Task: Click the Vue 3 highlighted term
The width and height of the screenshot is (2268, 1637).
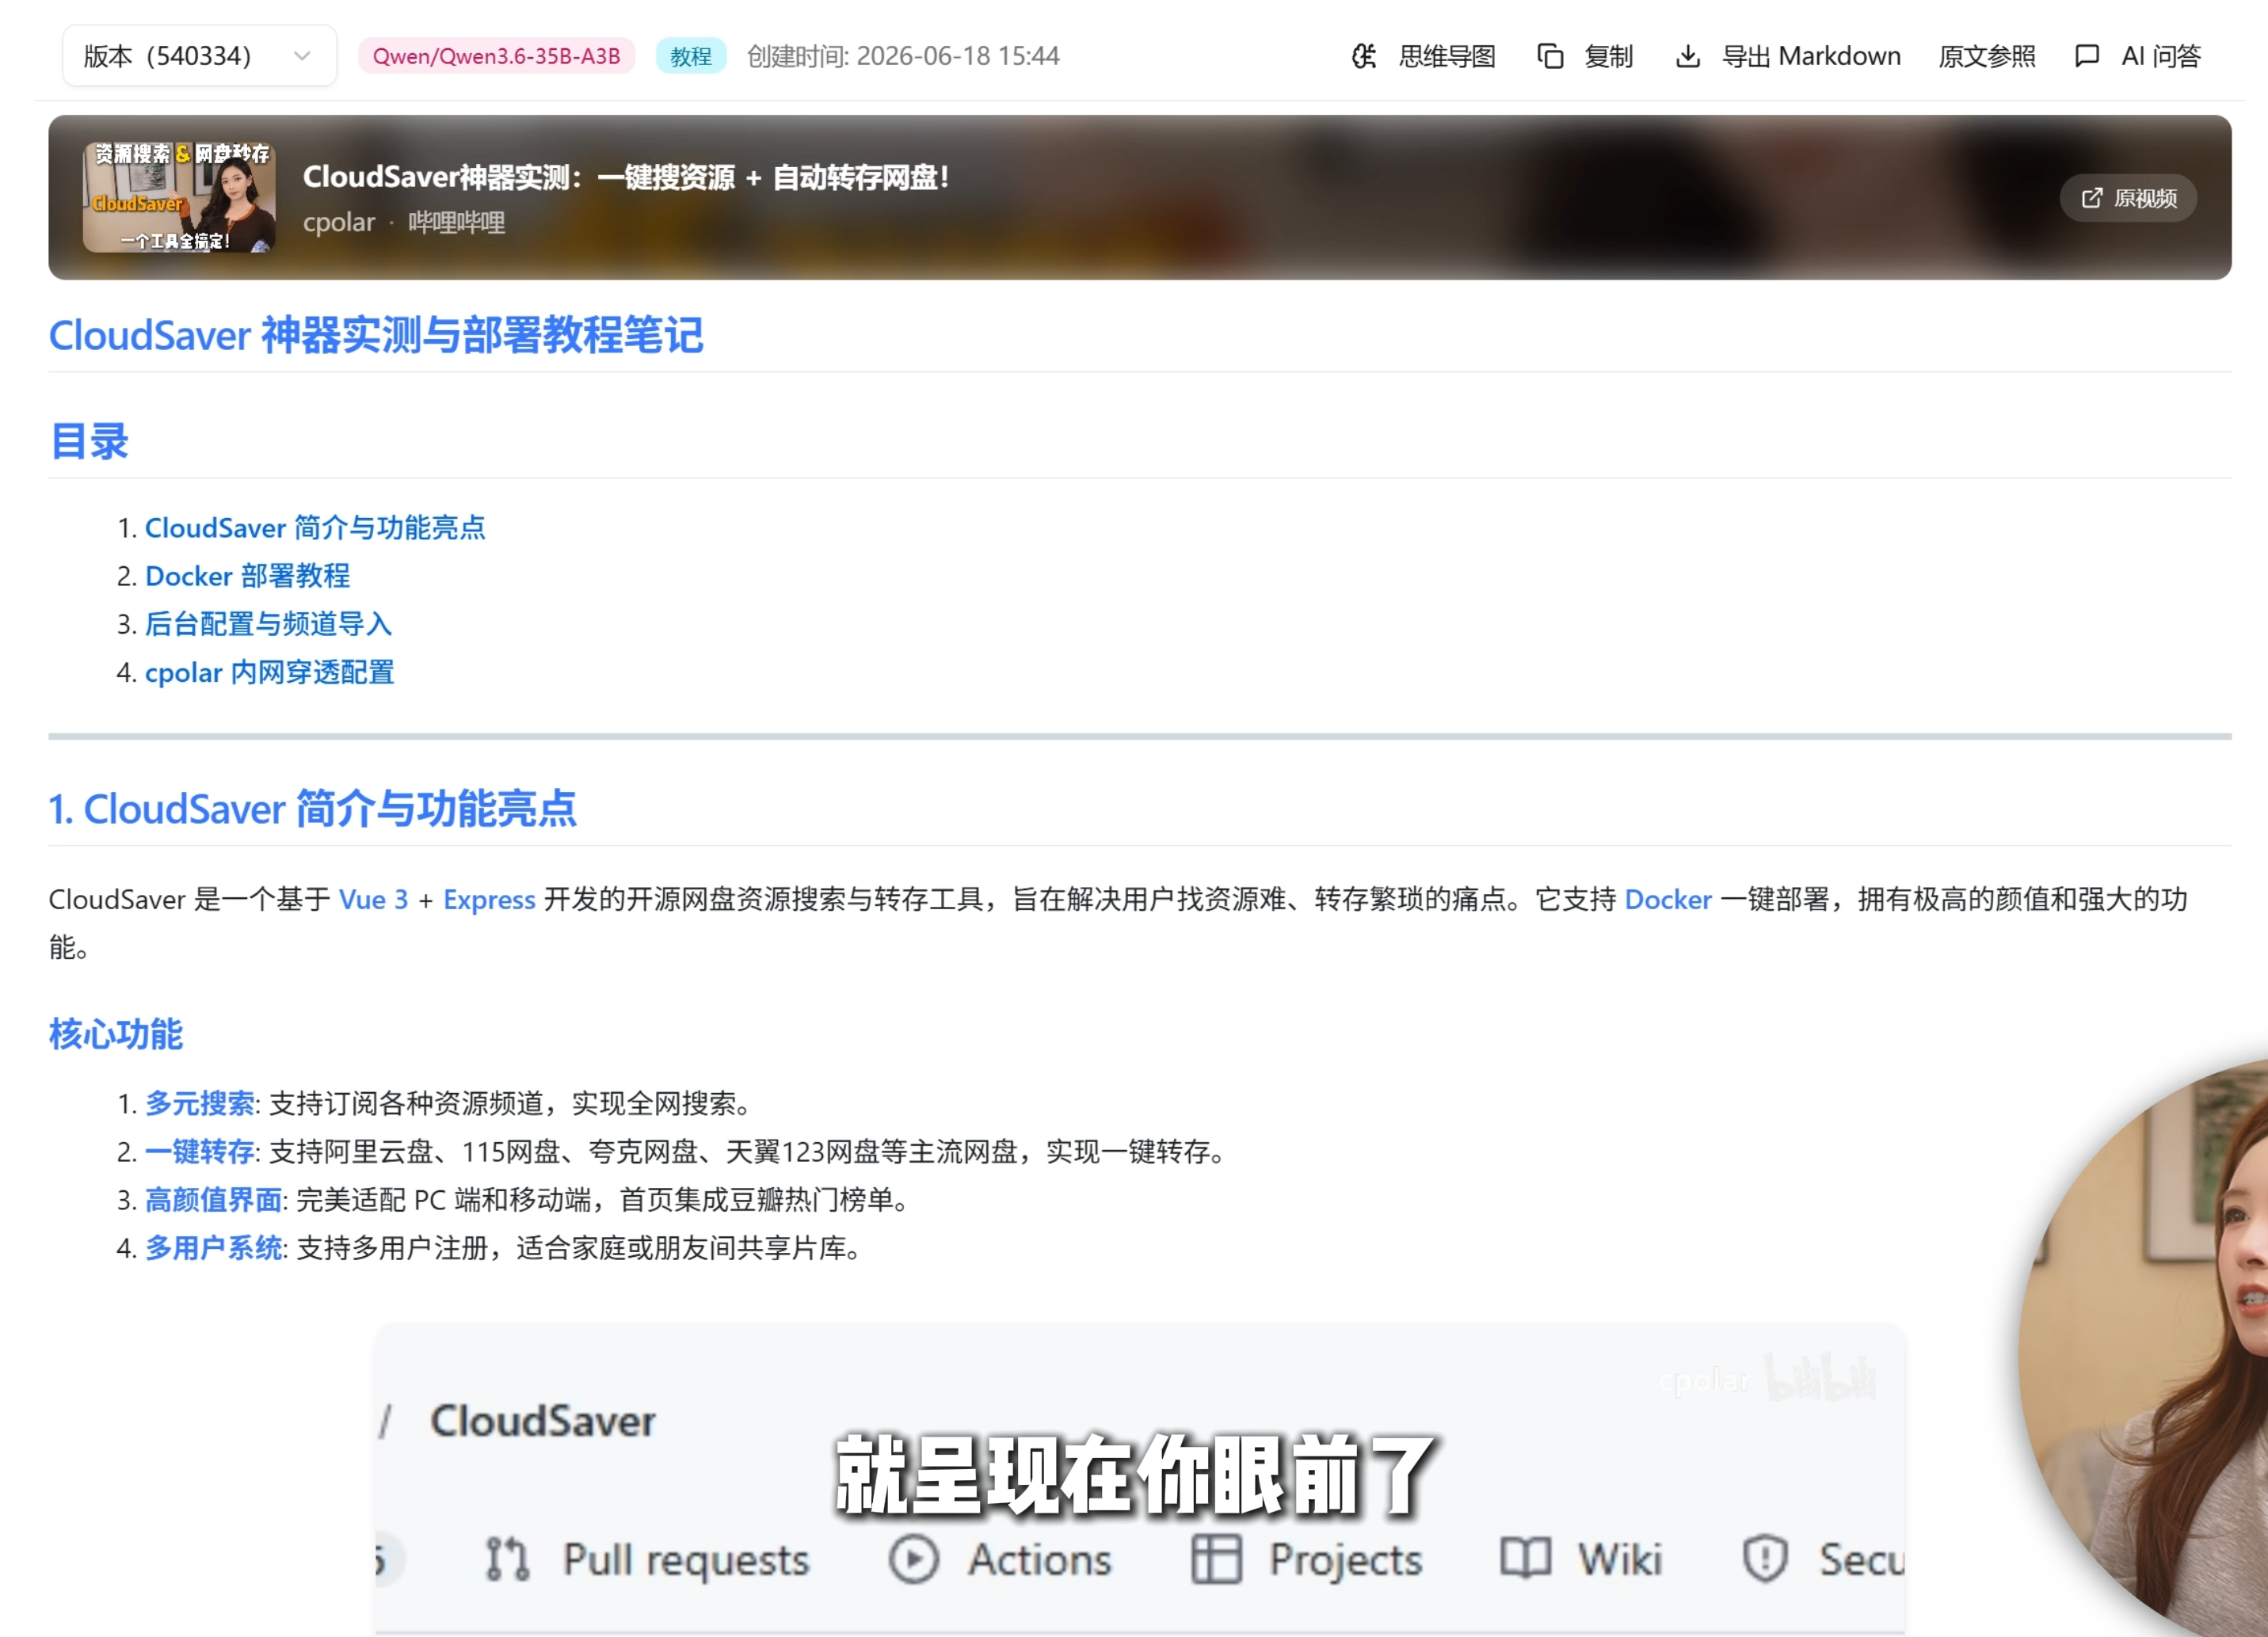Action: click(373, 899)
